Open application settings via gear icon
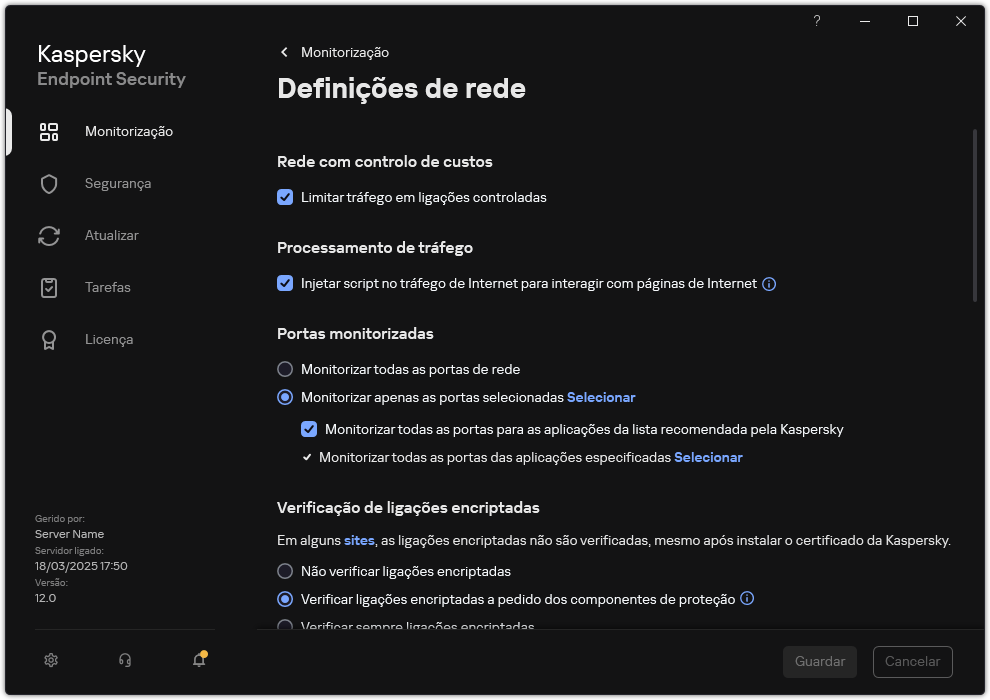 [x=50, y=660]
